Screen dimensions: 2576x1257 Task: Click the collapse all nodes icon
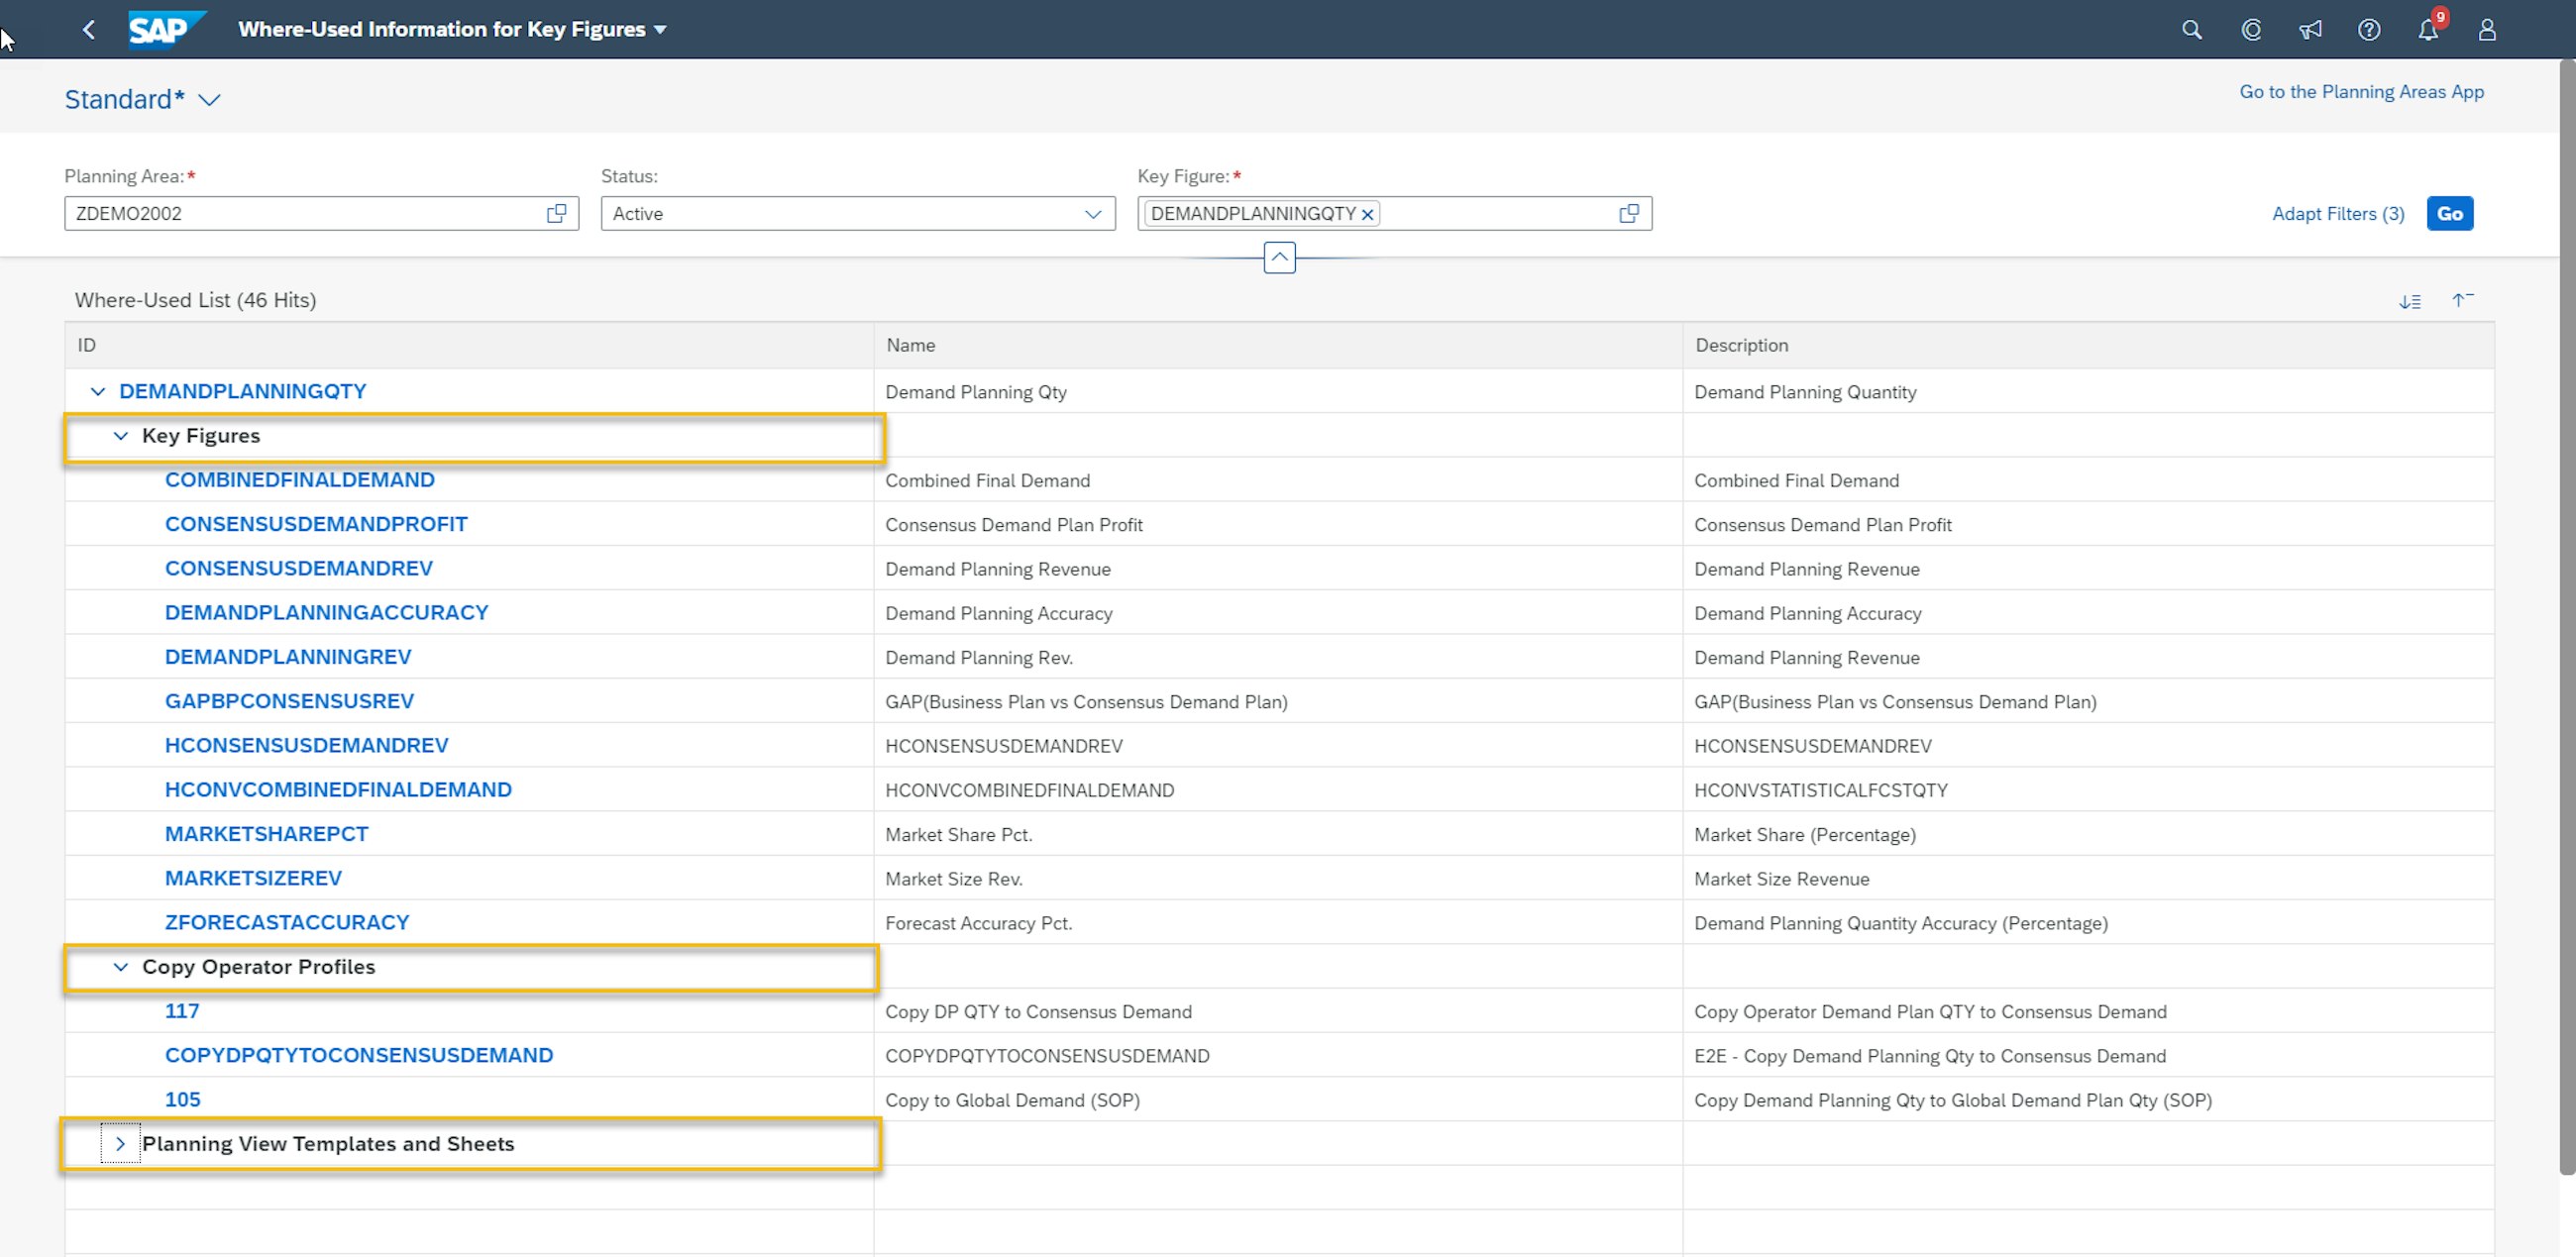click(x=2462, y=299)
